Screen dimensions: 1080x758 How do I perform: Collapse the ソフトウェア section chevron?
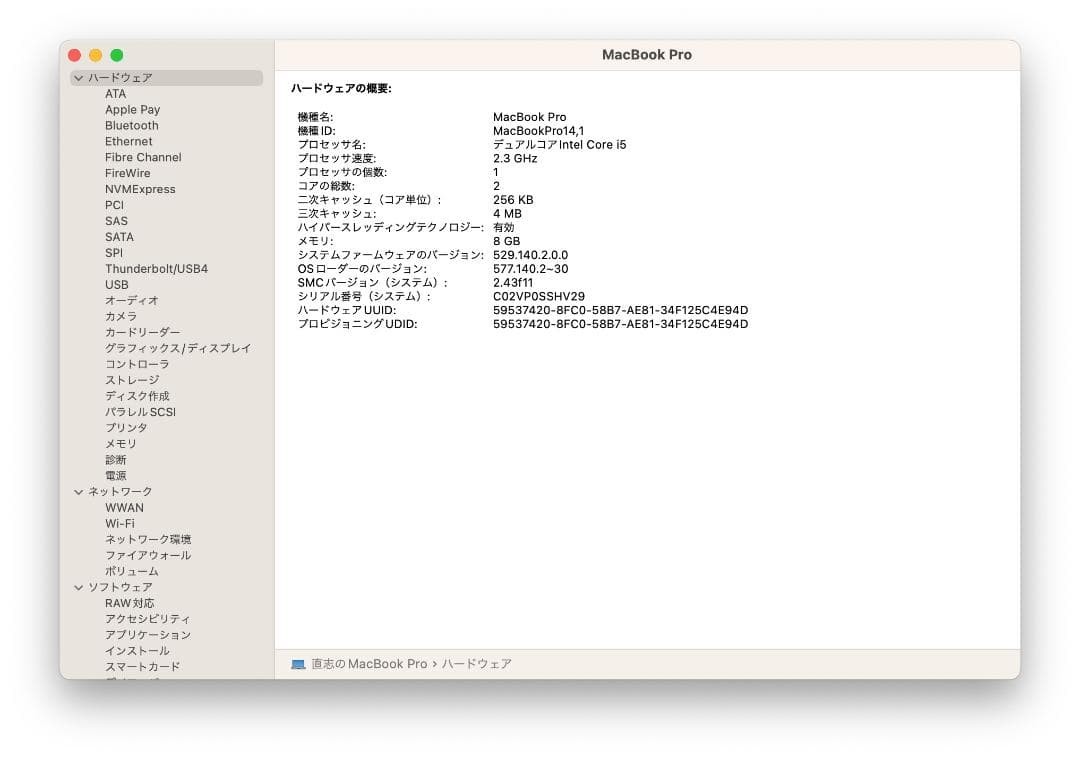[79, 587]
